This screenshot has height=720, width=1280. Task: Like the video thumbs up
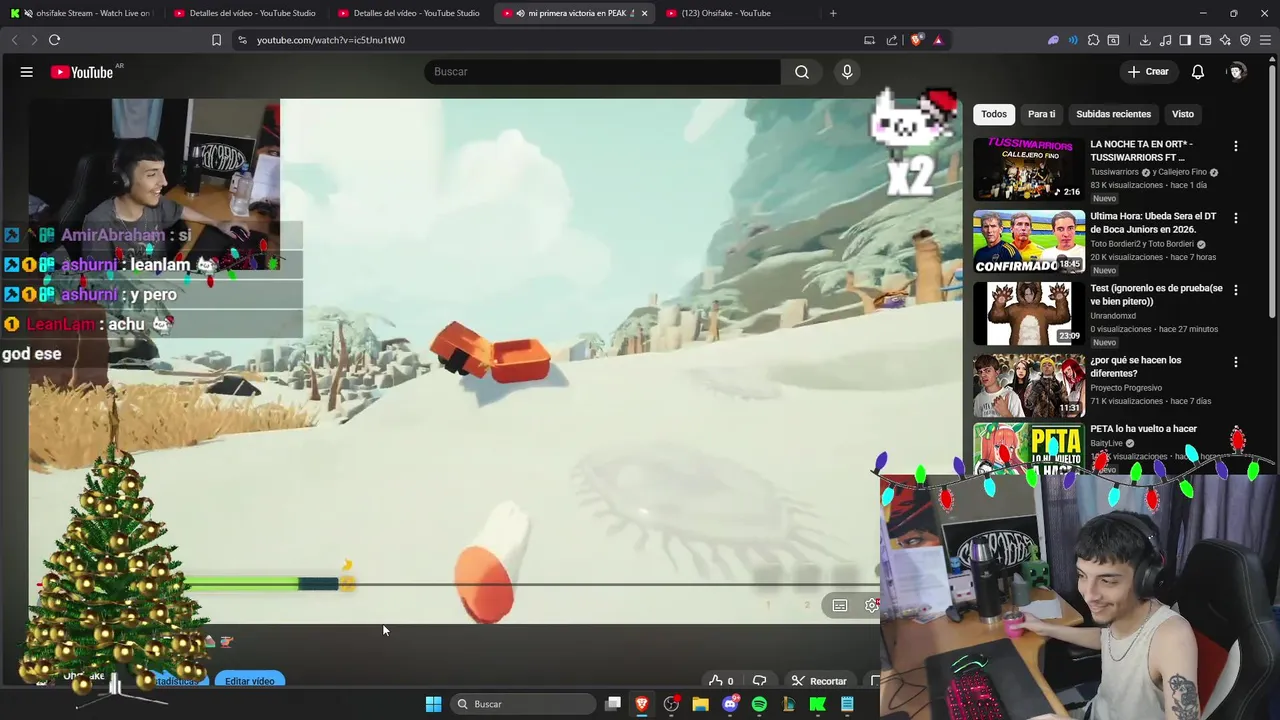(x=720, y=681)
